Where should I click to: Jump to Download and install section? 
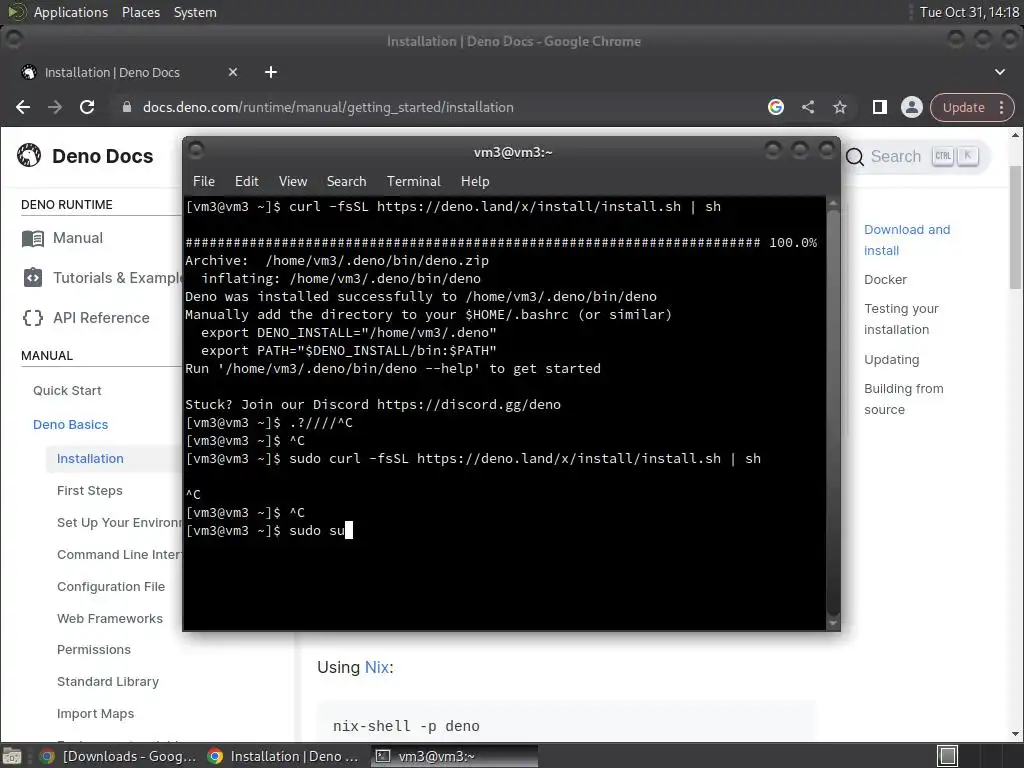(x=907, y=240)
